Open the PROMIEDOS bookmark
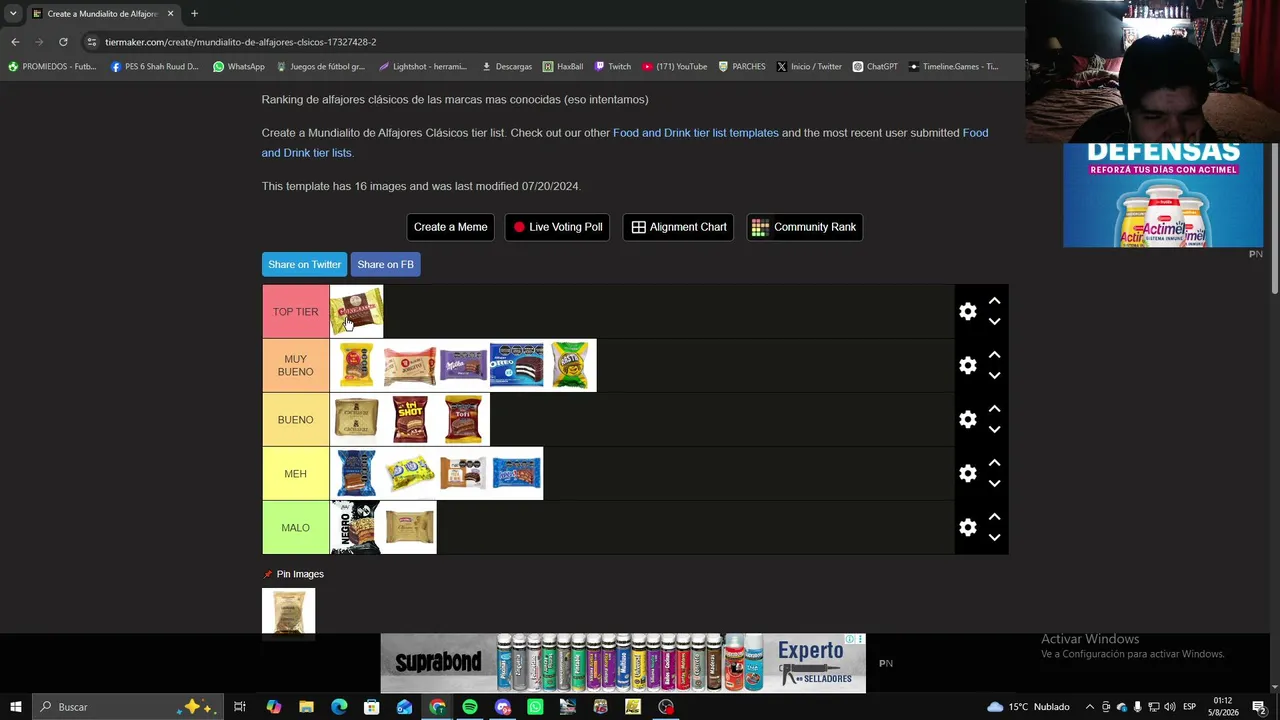The height and width of the screenshot is (720, 1280). tap(52, 67)
